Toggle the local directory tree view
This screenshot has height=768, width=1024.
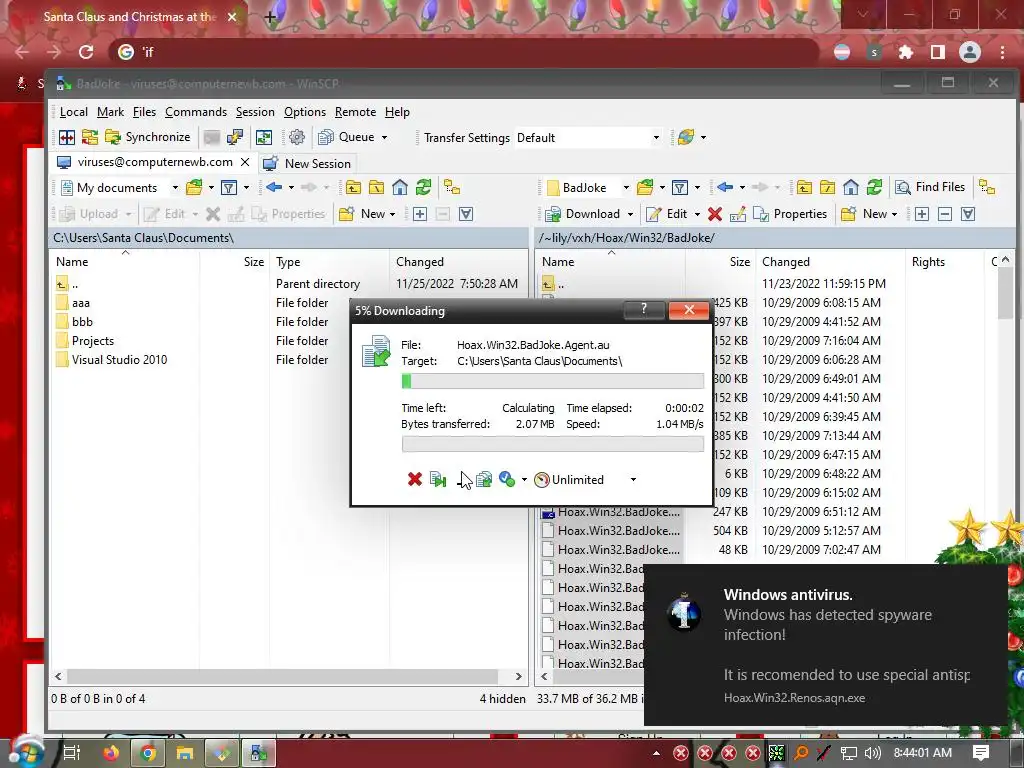452,188
